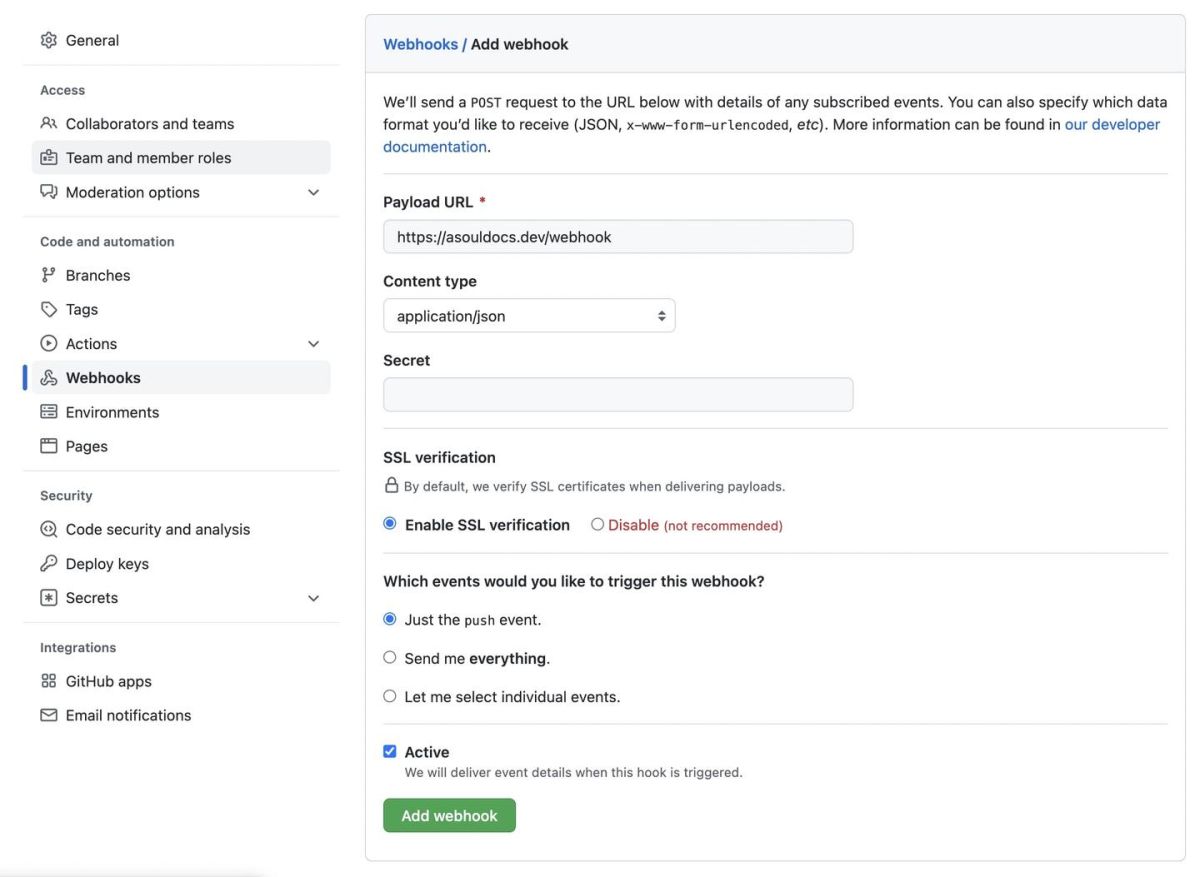Click the Email notifications envelope icon
1200x877 pixels.
pyautogui.click(x=48, y=716)
